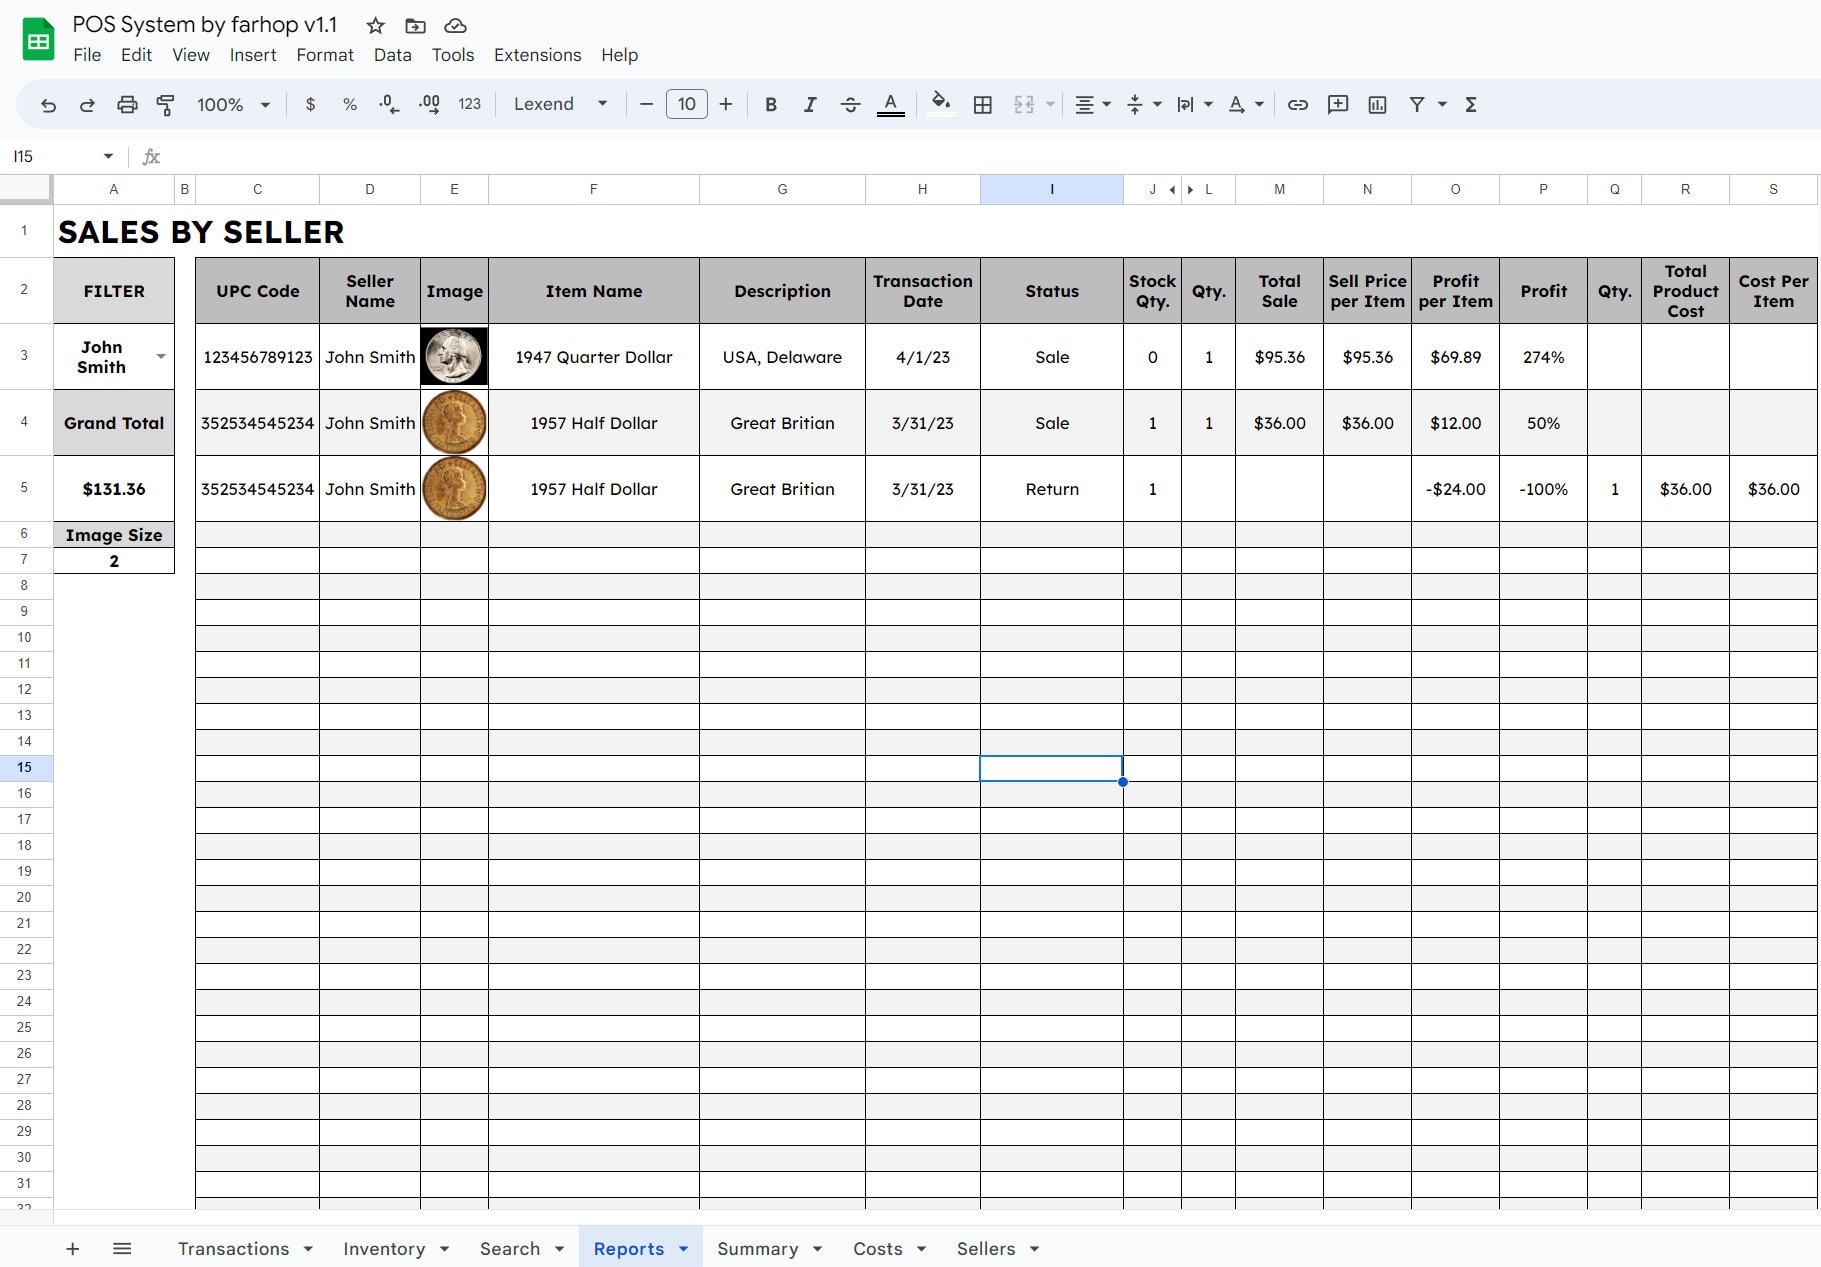The image size is (1821, 1267).
Task: Open the text color picker
Action: 890,104
